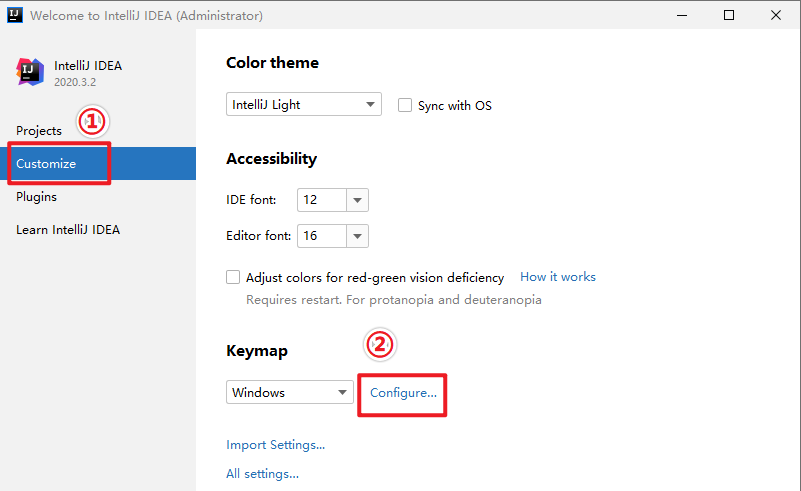The width and height of the screenshot is (801, 491).
Task: Open the All settings... link
Action: [263, 474]
